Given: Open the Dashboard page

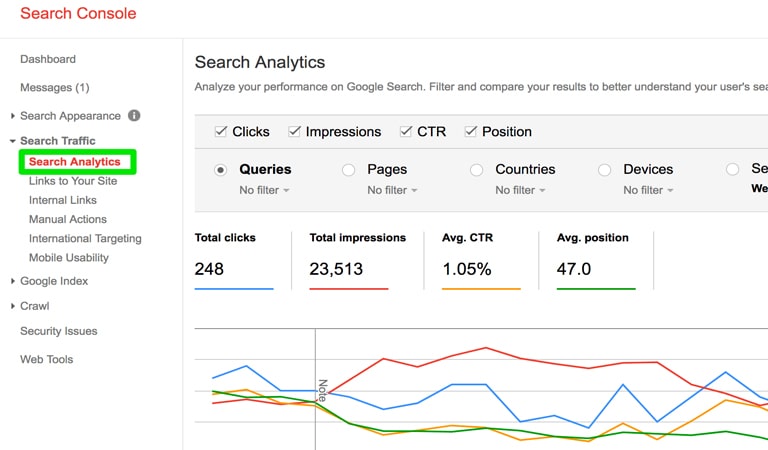Looking at the screenshot, I should pos(48,59).
